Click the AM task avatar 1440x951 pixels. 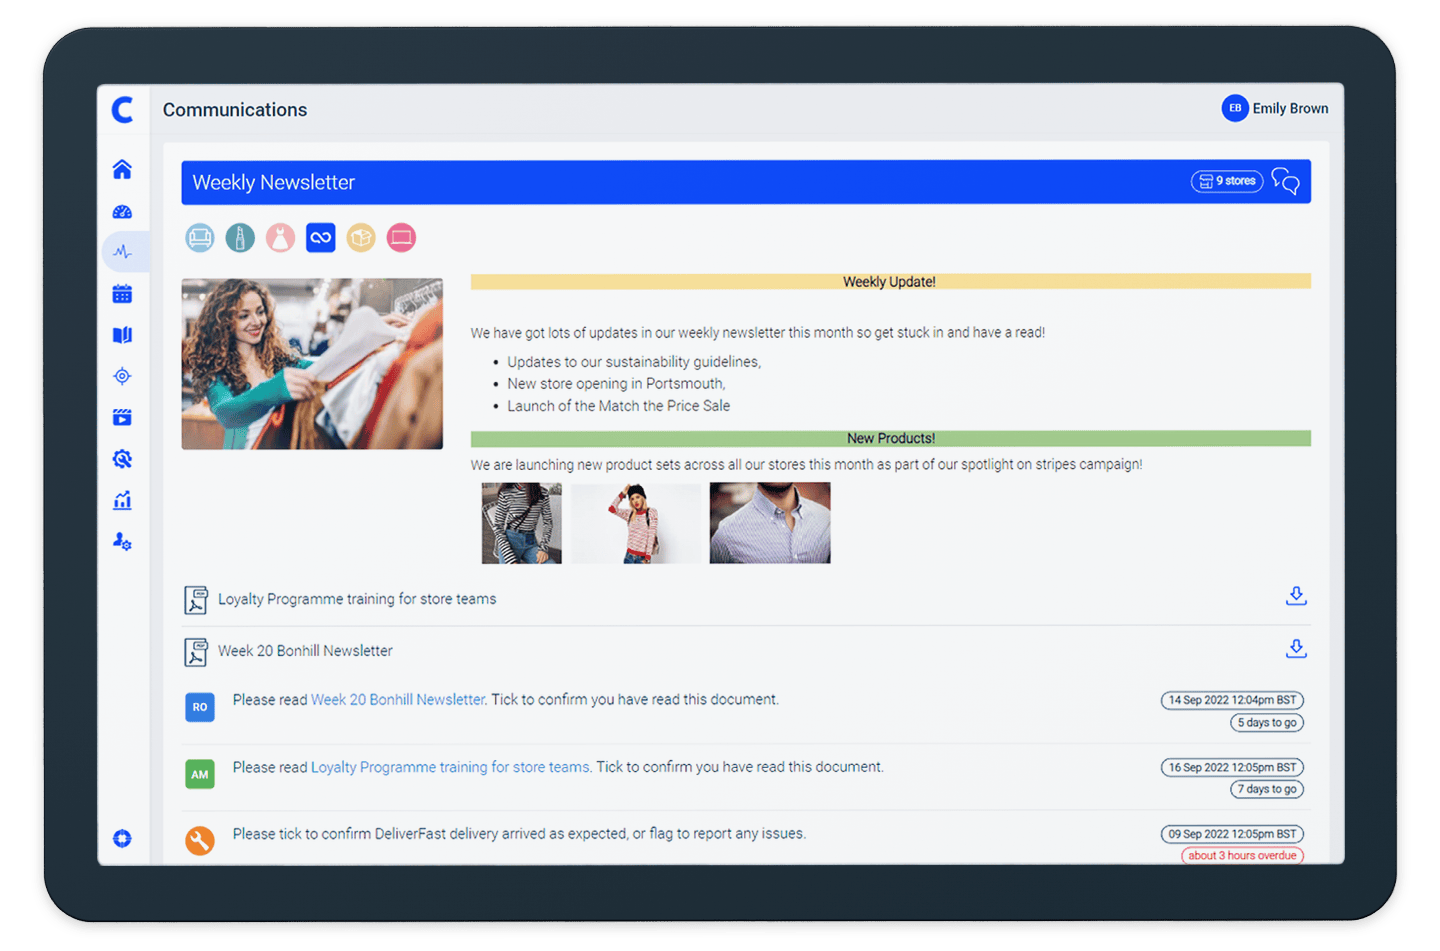200,774
